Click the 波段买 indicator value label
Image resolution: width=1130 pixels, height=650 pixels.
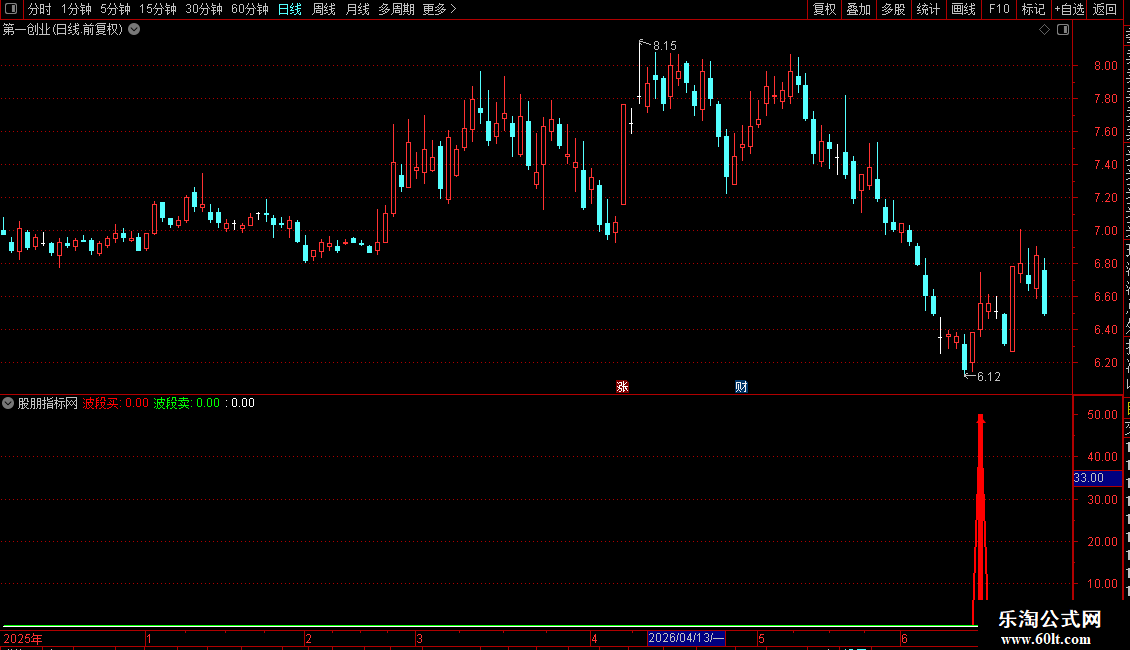115,403
